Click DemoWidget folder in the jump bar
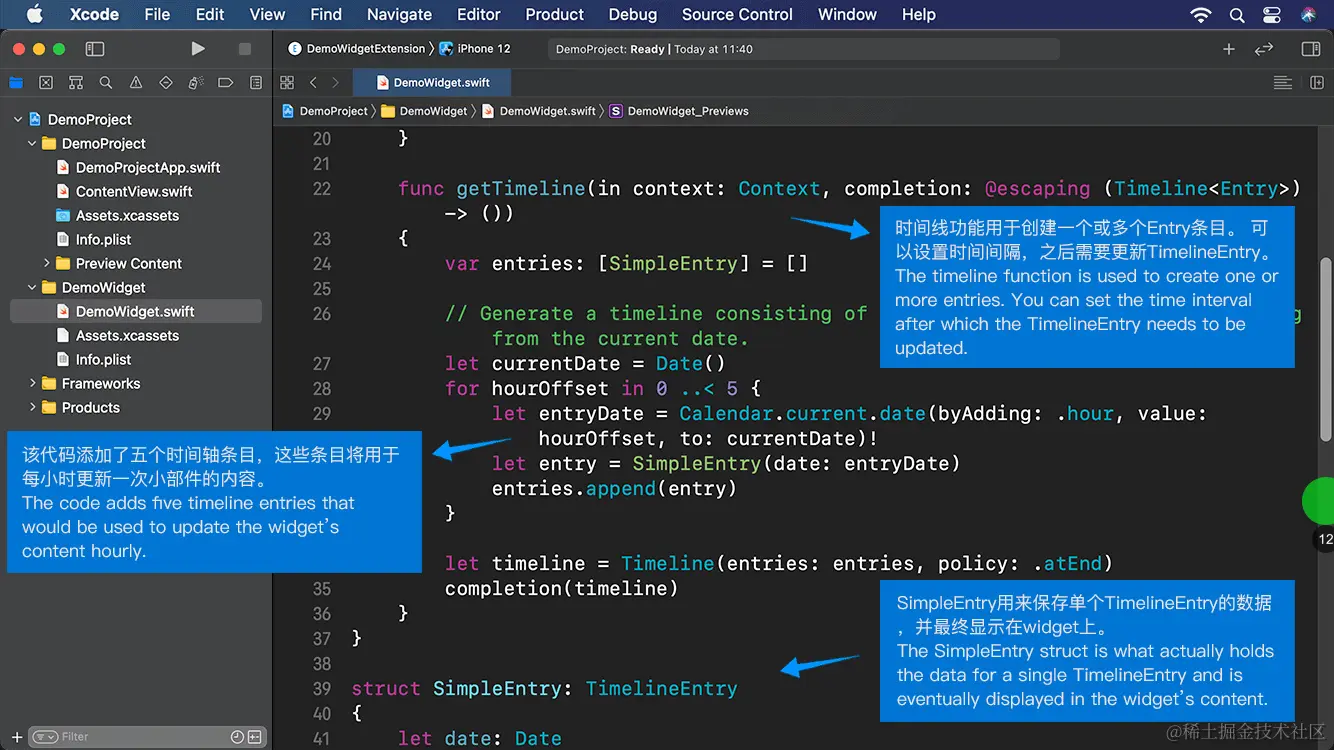Viewport: 1334px width, 750px height. pyautogui.click(x=425, y=111)
